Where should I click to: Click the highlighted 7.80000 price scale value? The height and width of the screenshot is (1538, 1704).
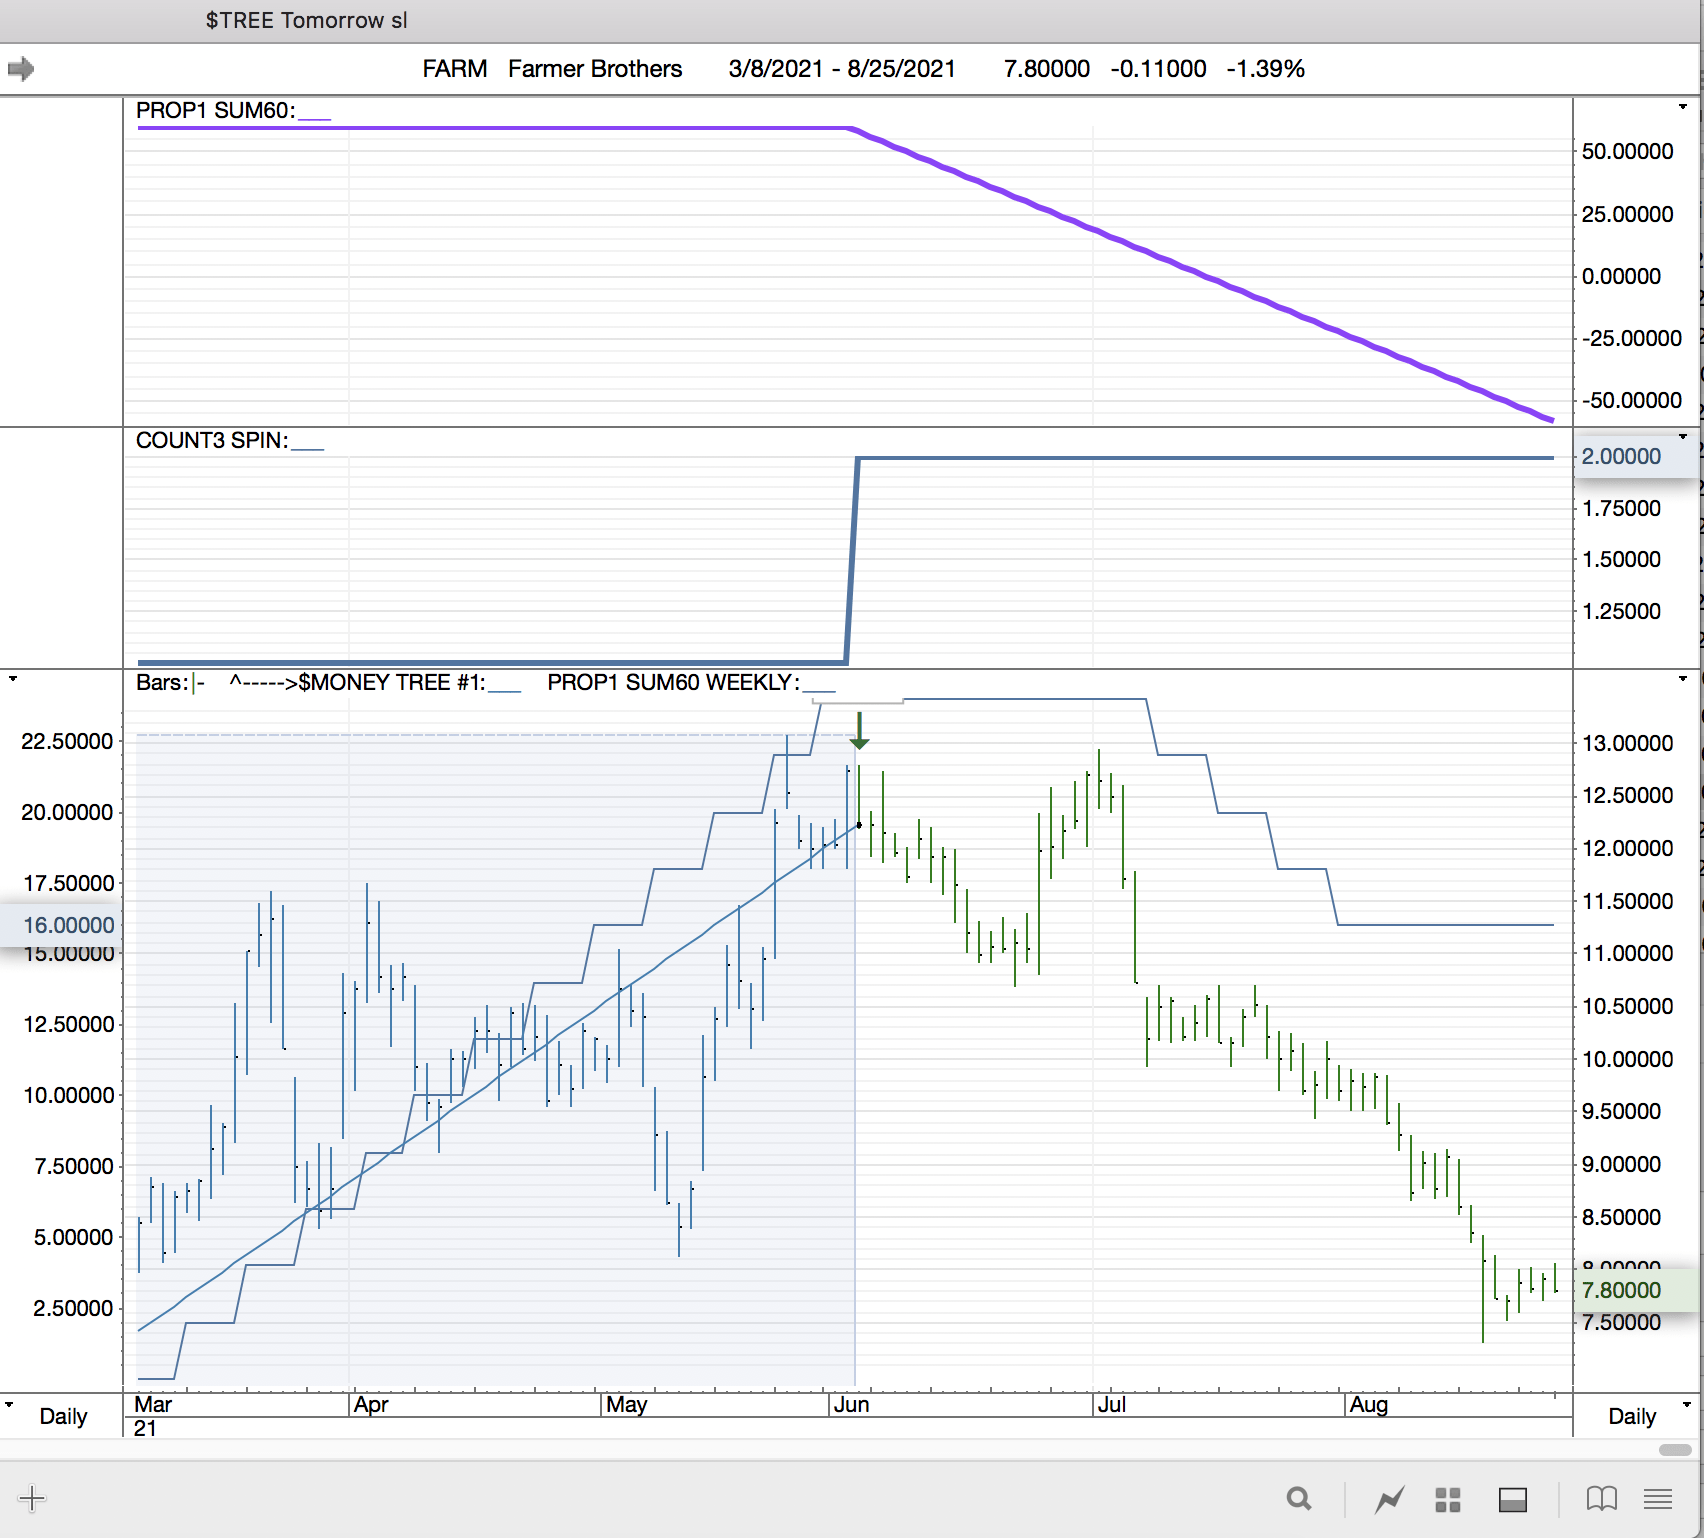point(1621,1290)
